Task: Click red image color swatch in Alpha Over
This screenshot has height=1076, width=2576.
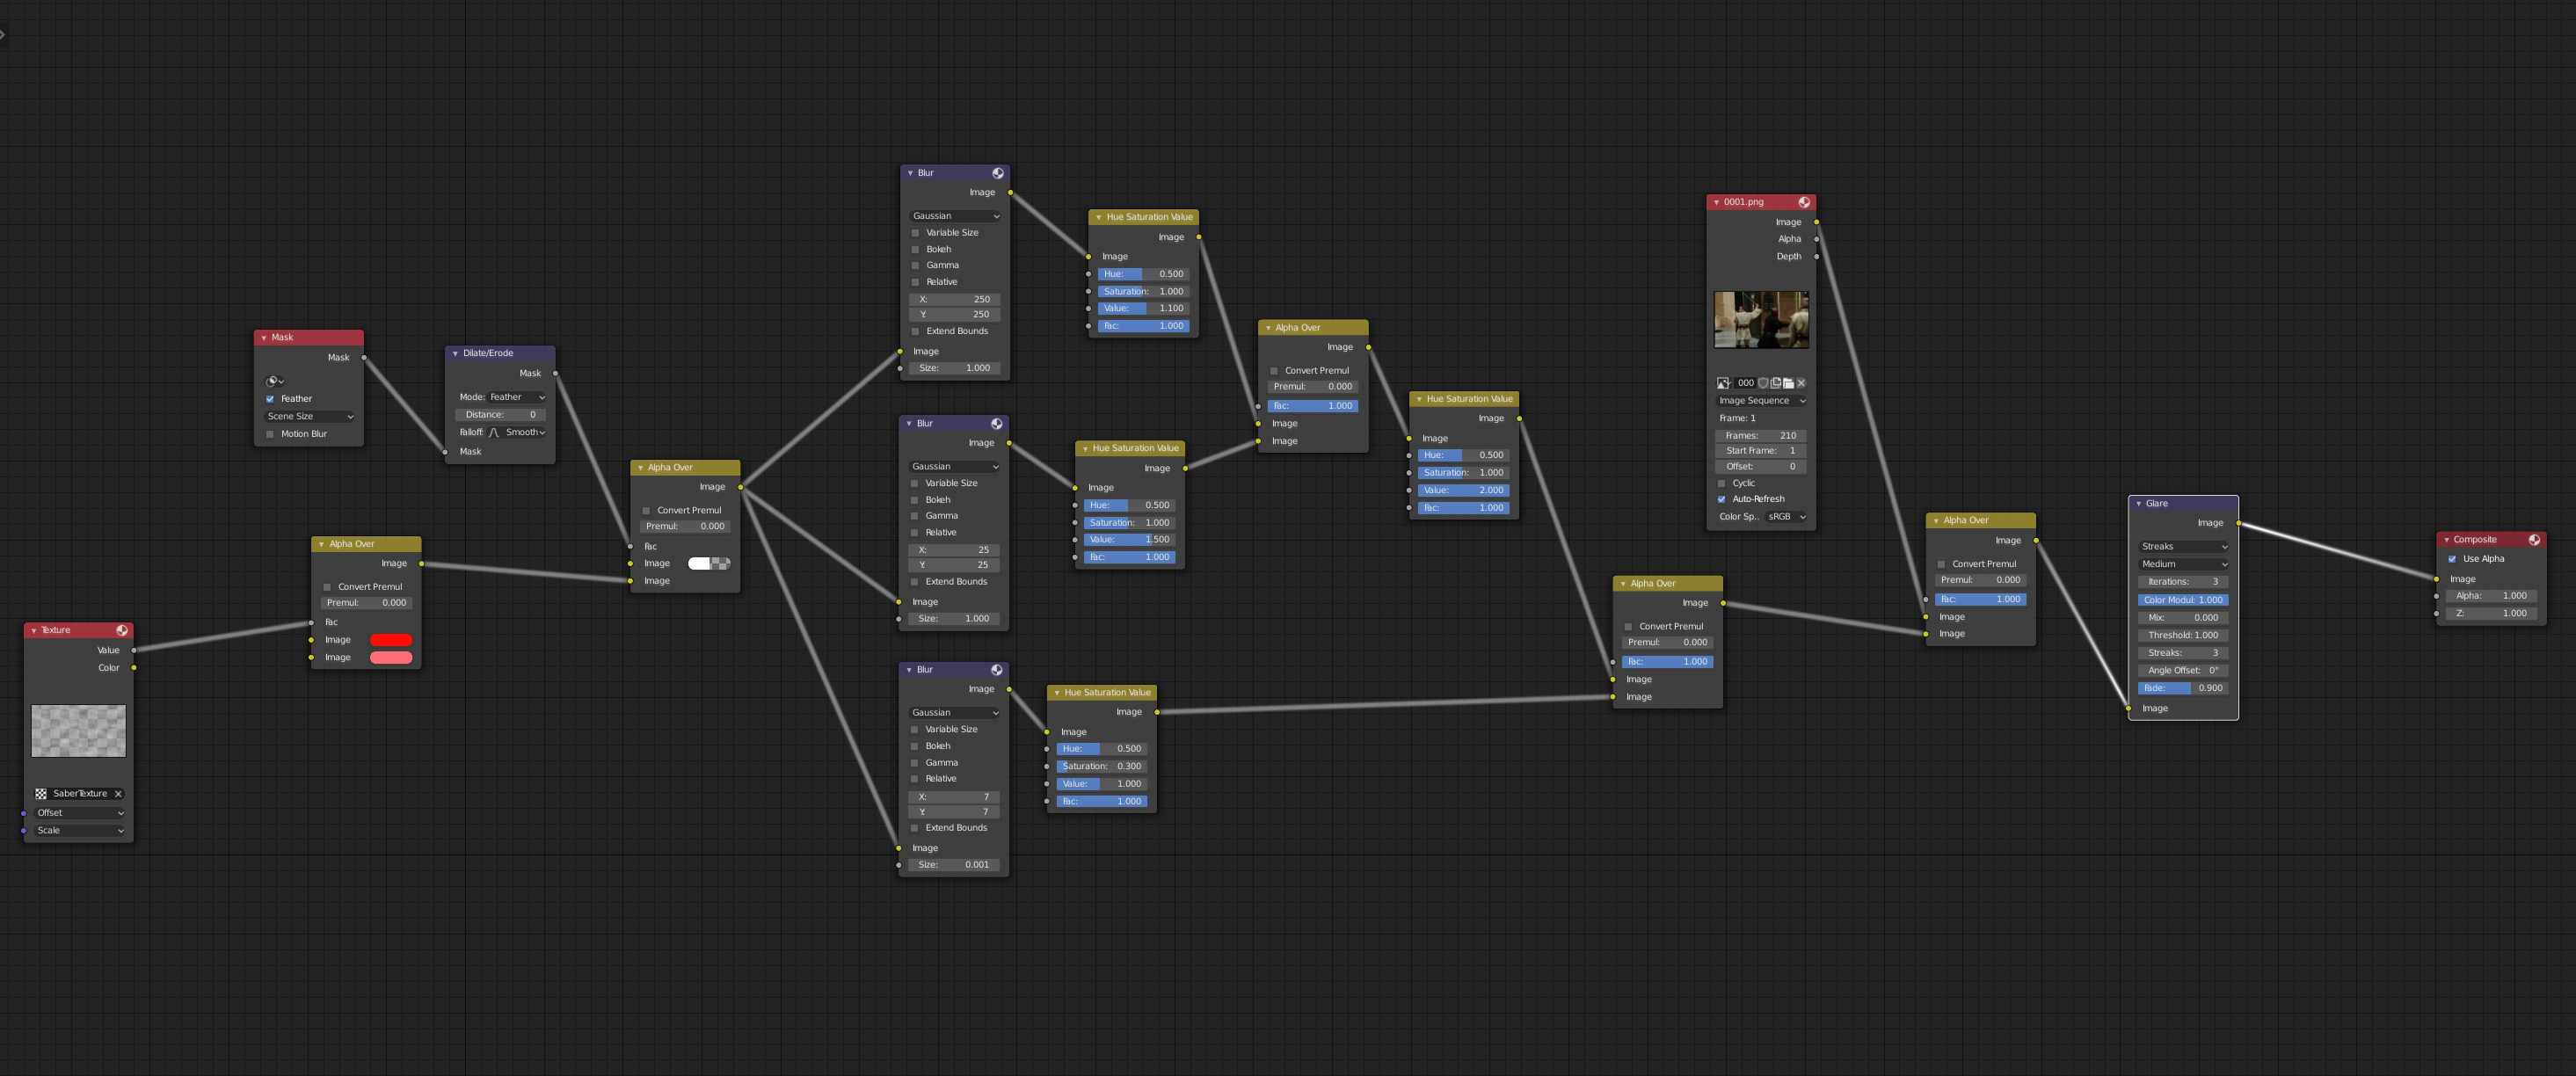Action: (391, 640)
